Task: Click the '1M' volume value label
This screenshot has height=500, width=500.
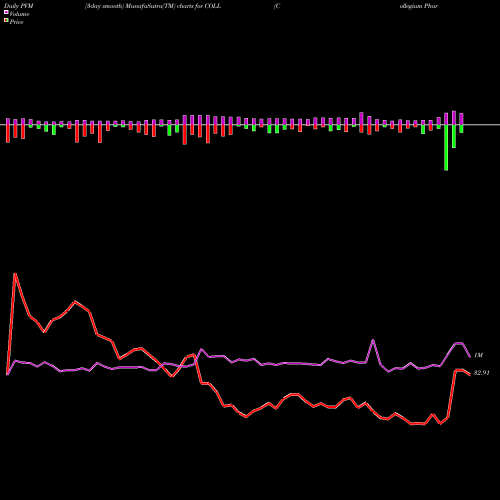Action: coord(478,355)
